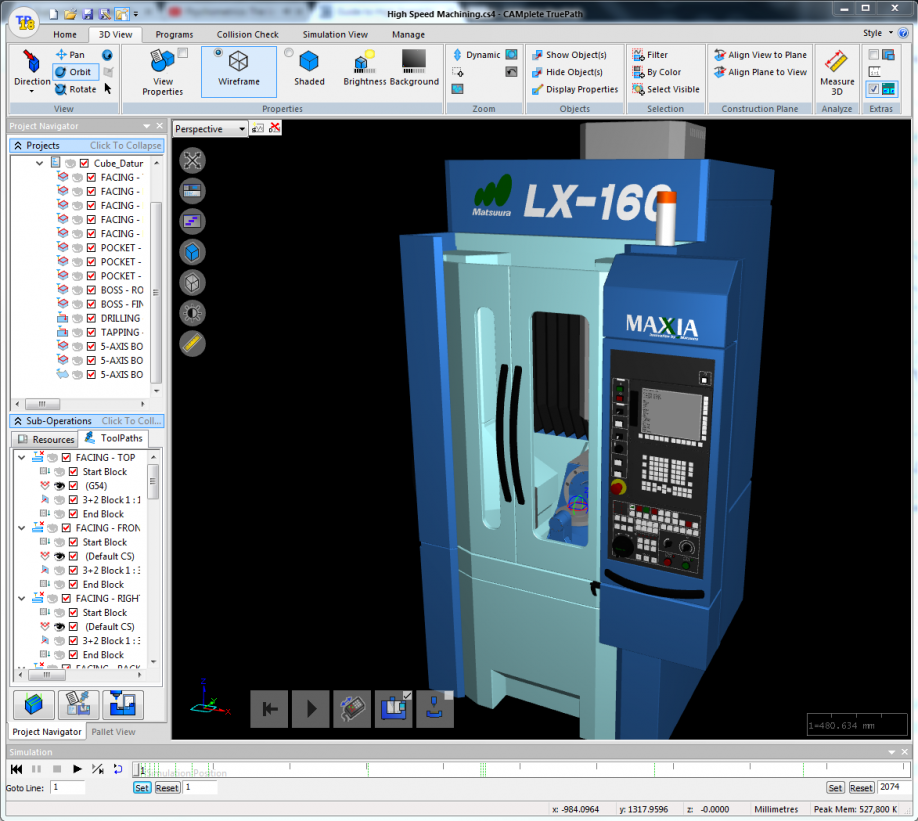Switch to the Resources tab
The width and height of the screenshot is (918, 821).
[46, 439]
